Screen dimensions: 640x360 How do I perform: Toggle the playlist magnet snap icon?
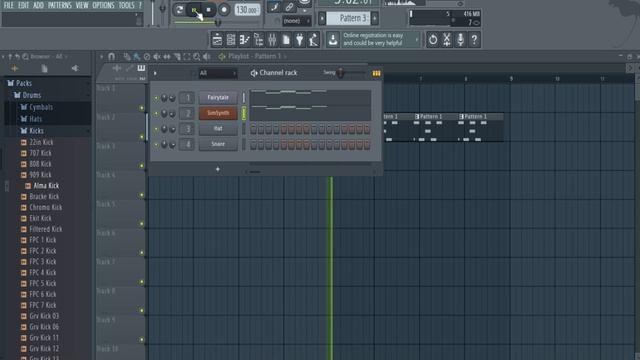[111, 56]
